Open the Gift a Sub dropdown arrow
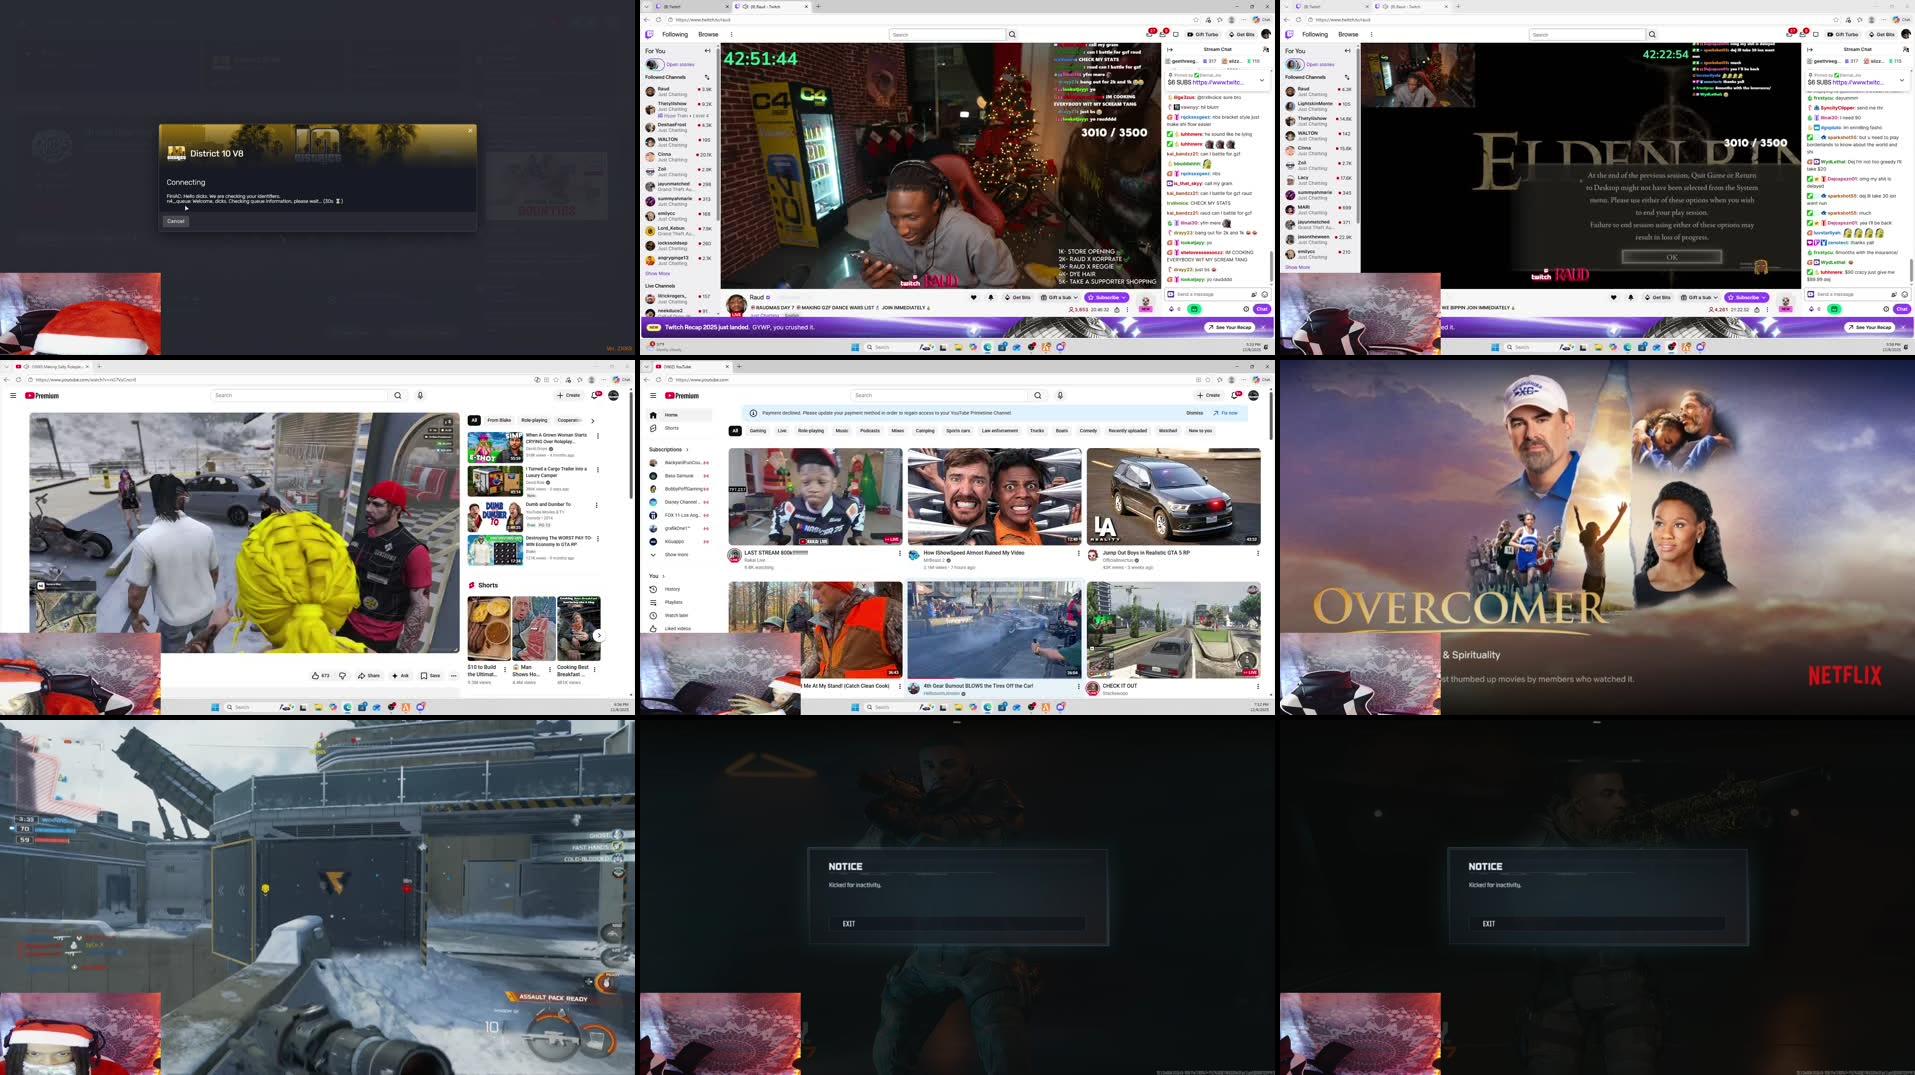Image resolution: width=1915 pixels, height=1075 pixels. [x=1075, y=297]
